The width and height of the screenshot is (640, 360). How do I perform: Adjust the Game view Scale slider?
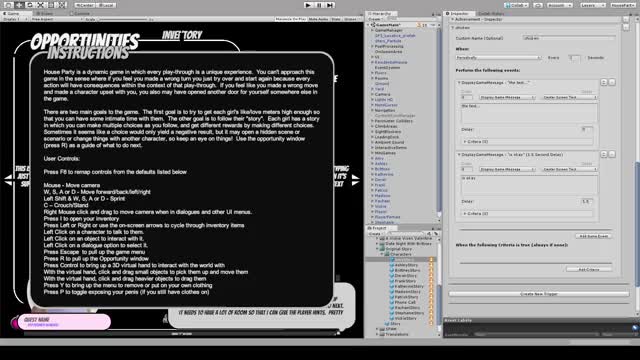[122, 19]
